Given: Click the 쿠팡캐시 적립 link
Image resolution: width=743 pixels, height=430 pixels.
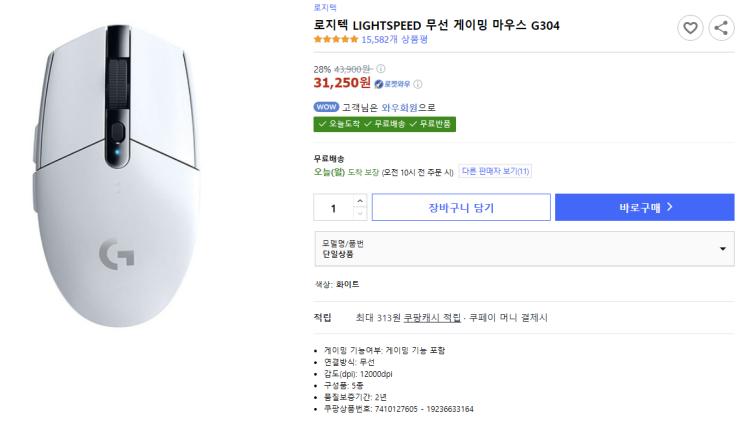Looking at the screenshot, I should point(432,317).
